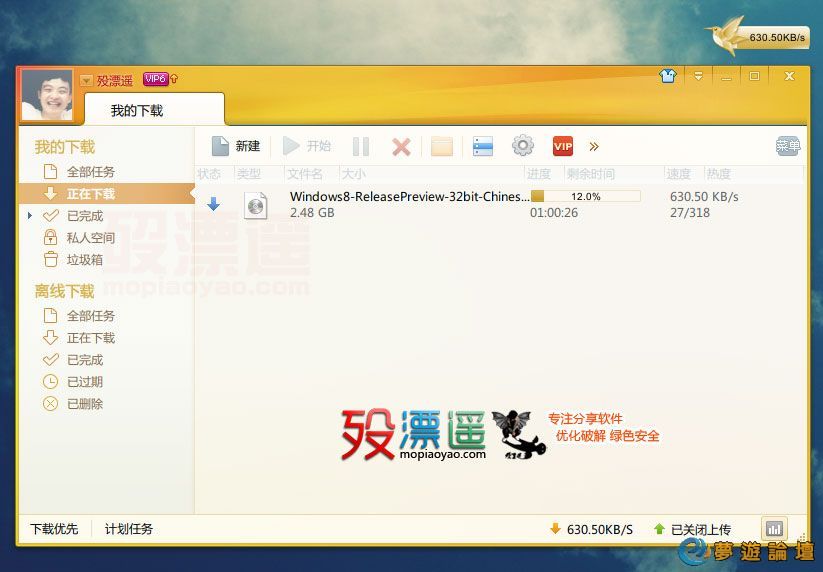This screenshot has height=572, width=823.
Task: Click 下载优先 in the status bar
Action: point(54,529)
